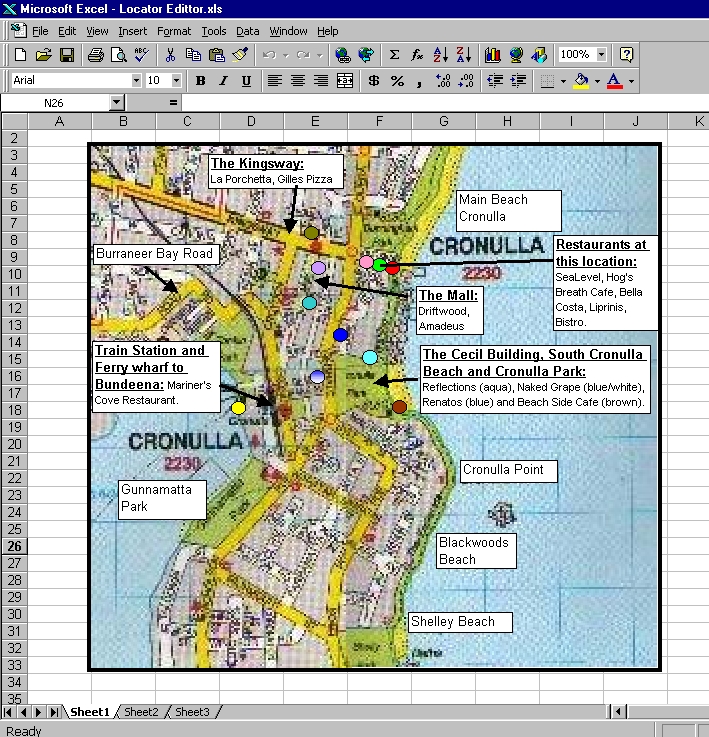The height and width of the screenshot is (737, 709).
Task: Expand the font size 10 dropdown
Action: pos(176,80)
